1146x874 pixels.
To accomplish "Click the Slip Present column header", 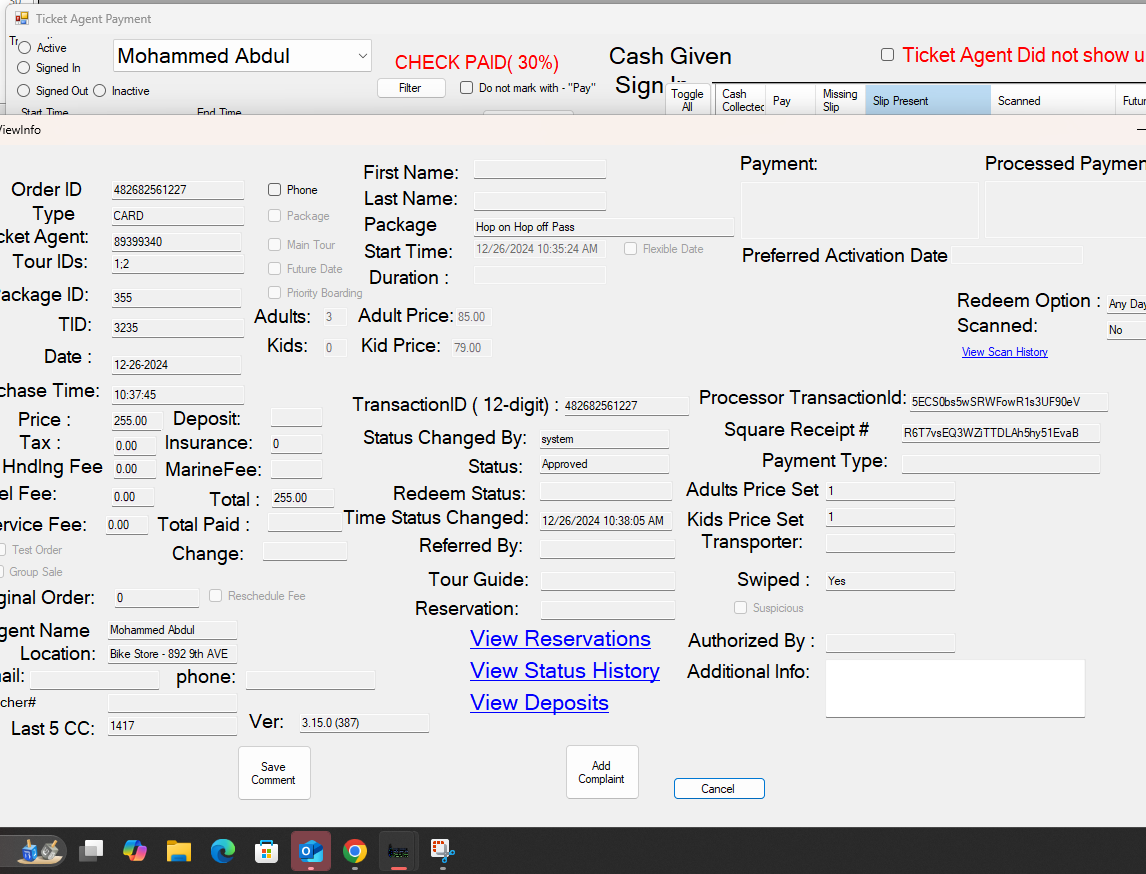I will [926, 101].
